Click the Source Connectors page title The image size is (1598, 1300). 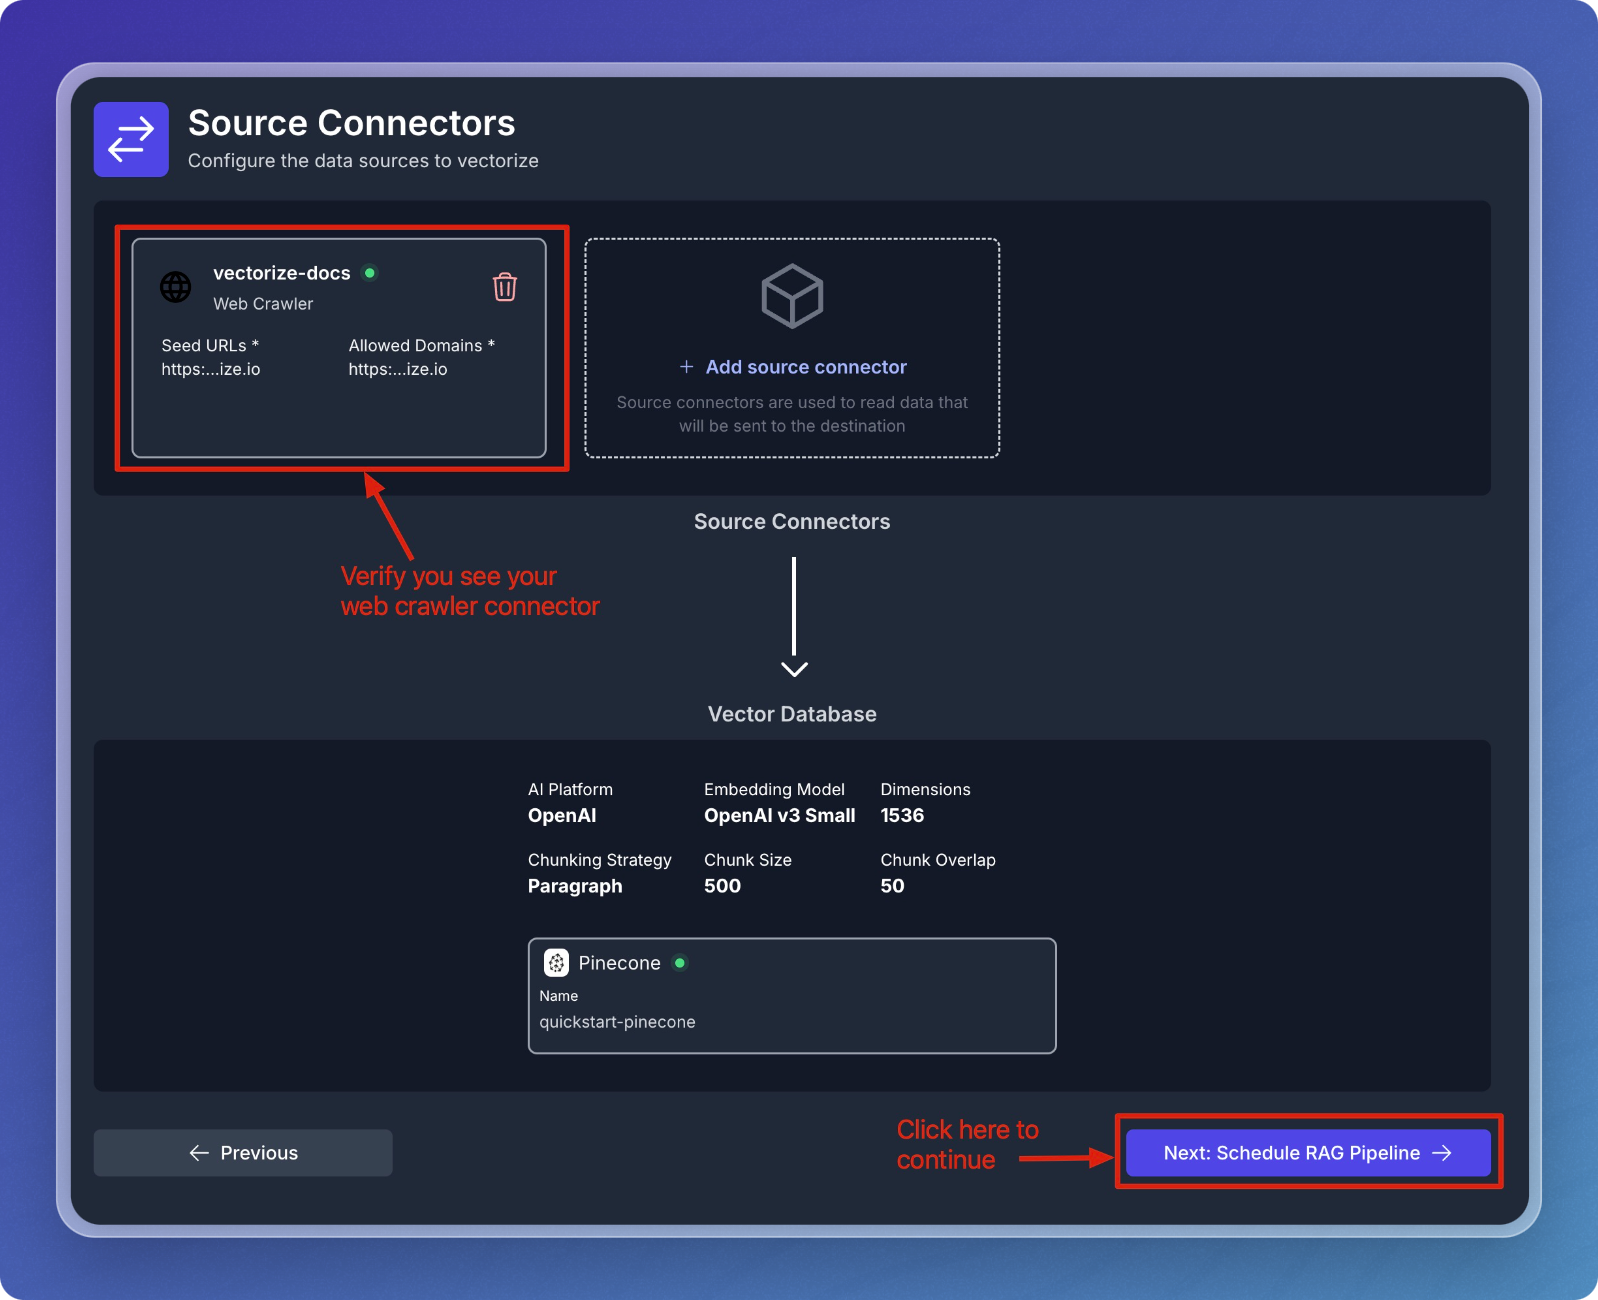pyautogui.click(x=352, y=123)
